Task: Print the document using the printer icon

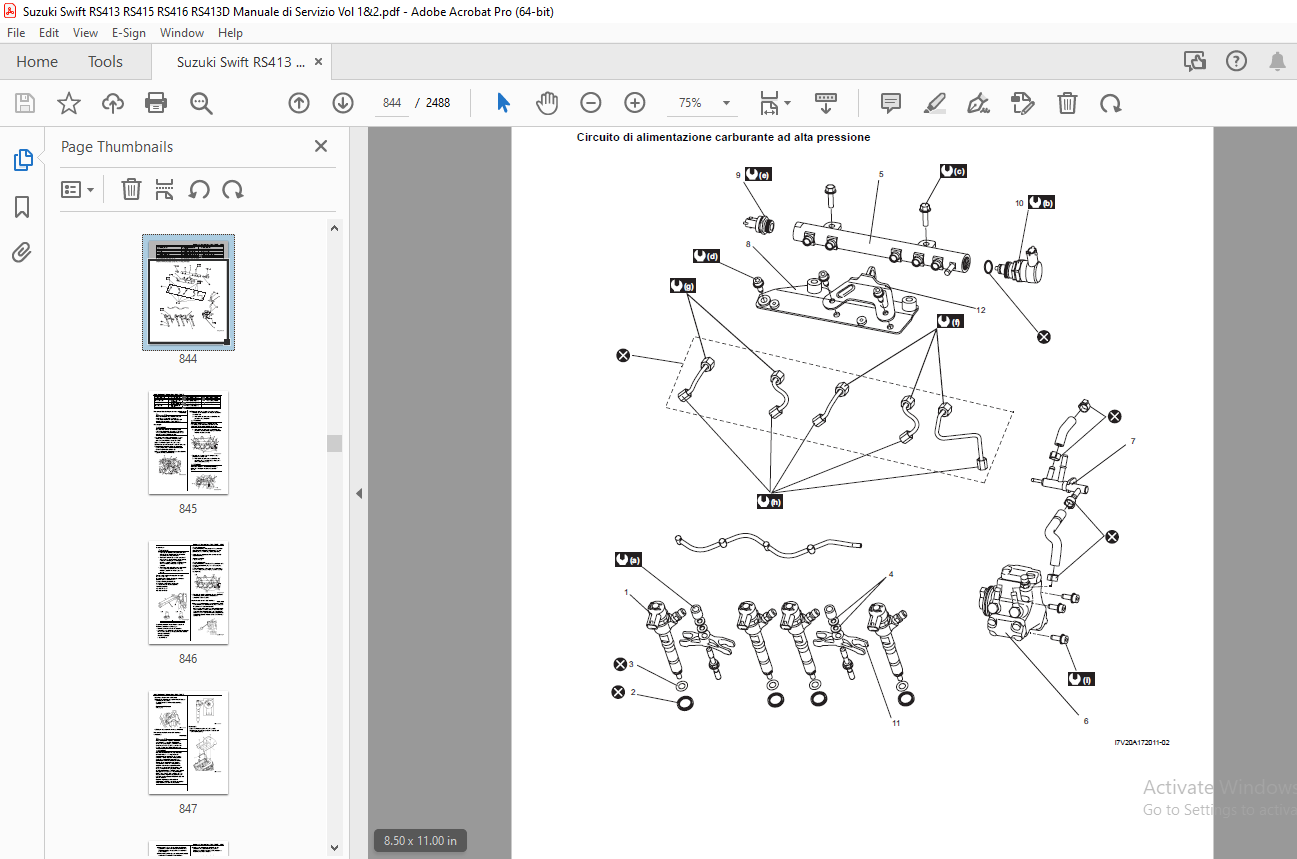Action: 156,103
